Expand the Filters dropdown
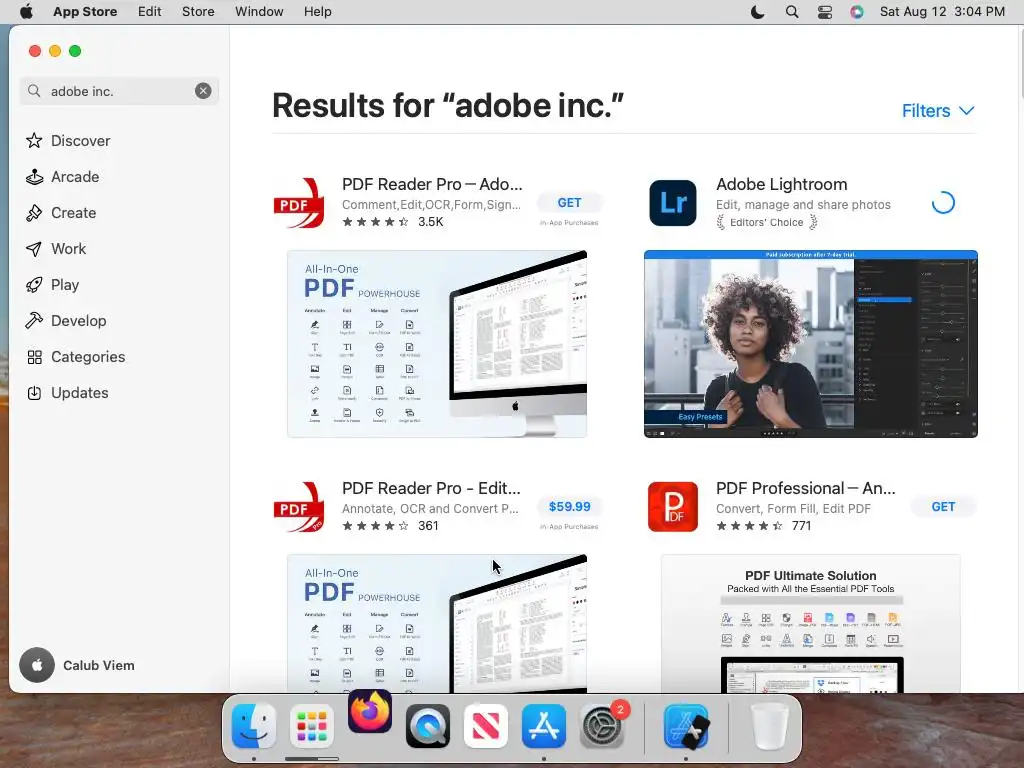The width and height of the screenshot is (1024, 768). 938,110
